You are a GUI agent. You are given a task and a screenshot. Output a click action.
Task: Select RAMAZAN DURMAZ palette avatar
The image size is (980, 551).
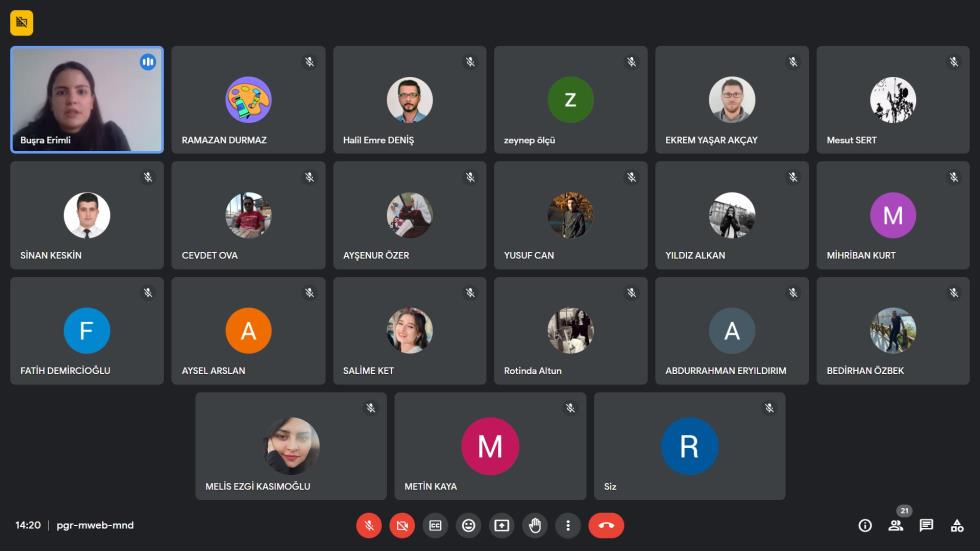(248, 99)
